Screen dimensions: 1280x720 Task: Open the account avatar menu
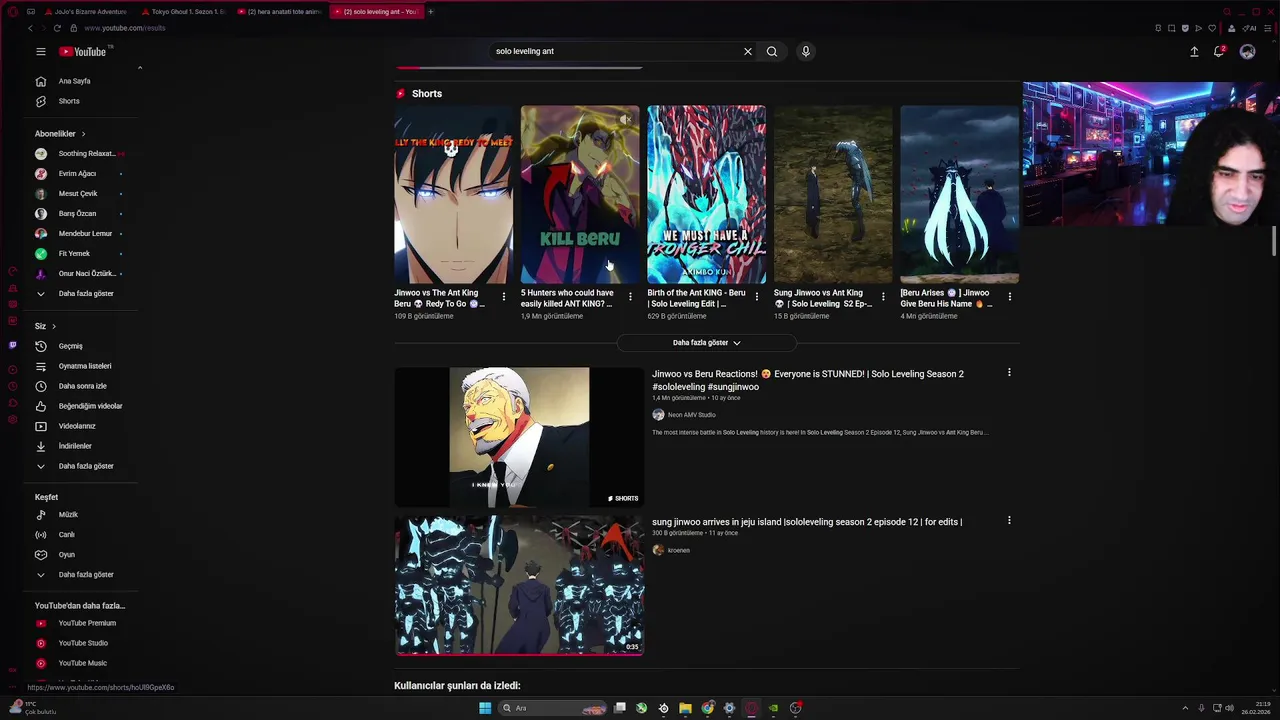[1247, 51]
